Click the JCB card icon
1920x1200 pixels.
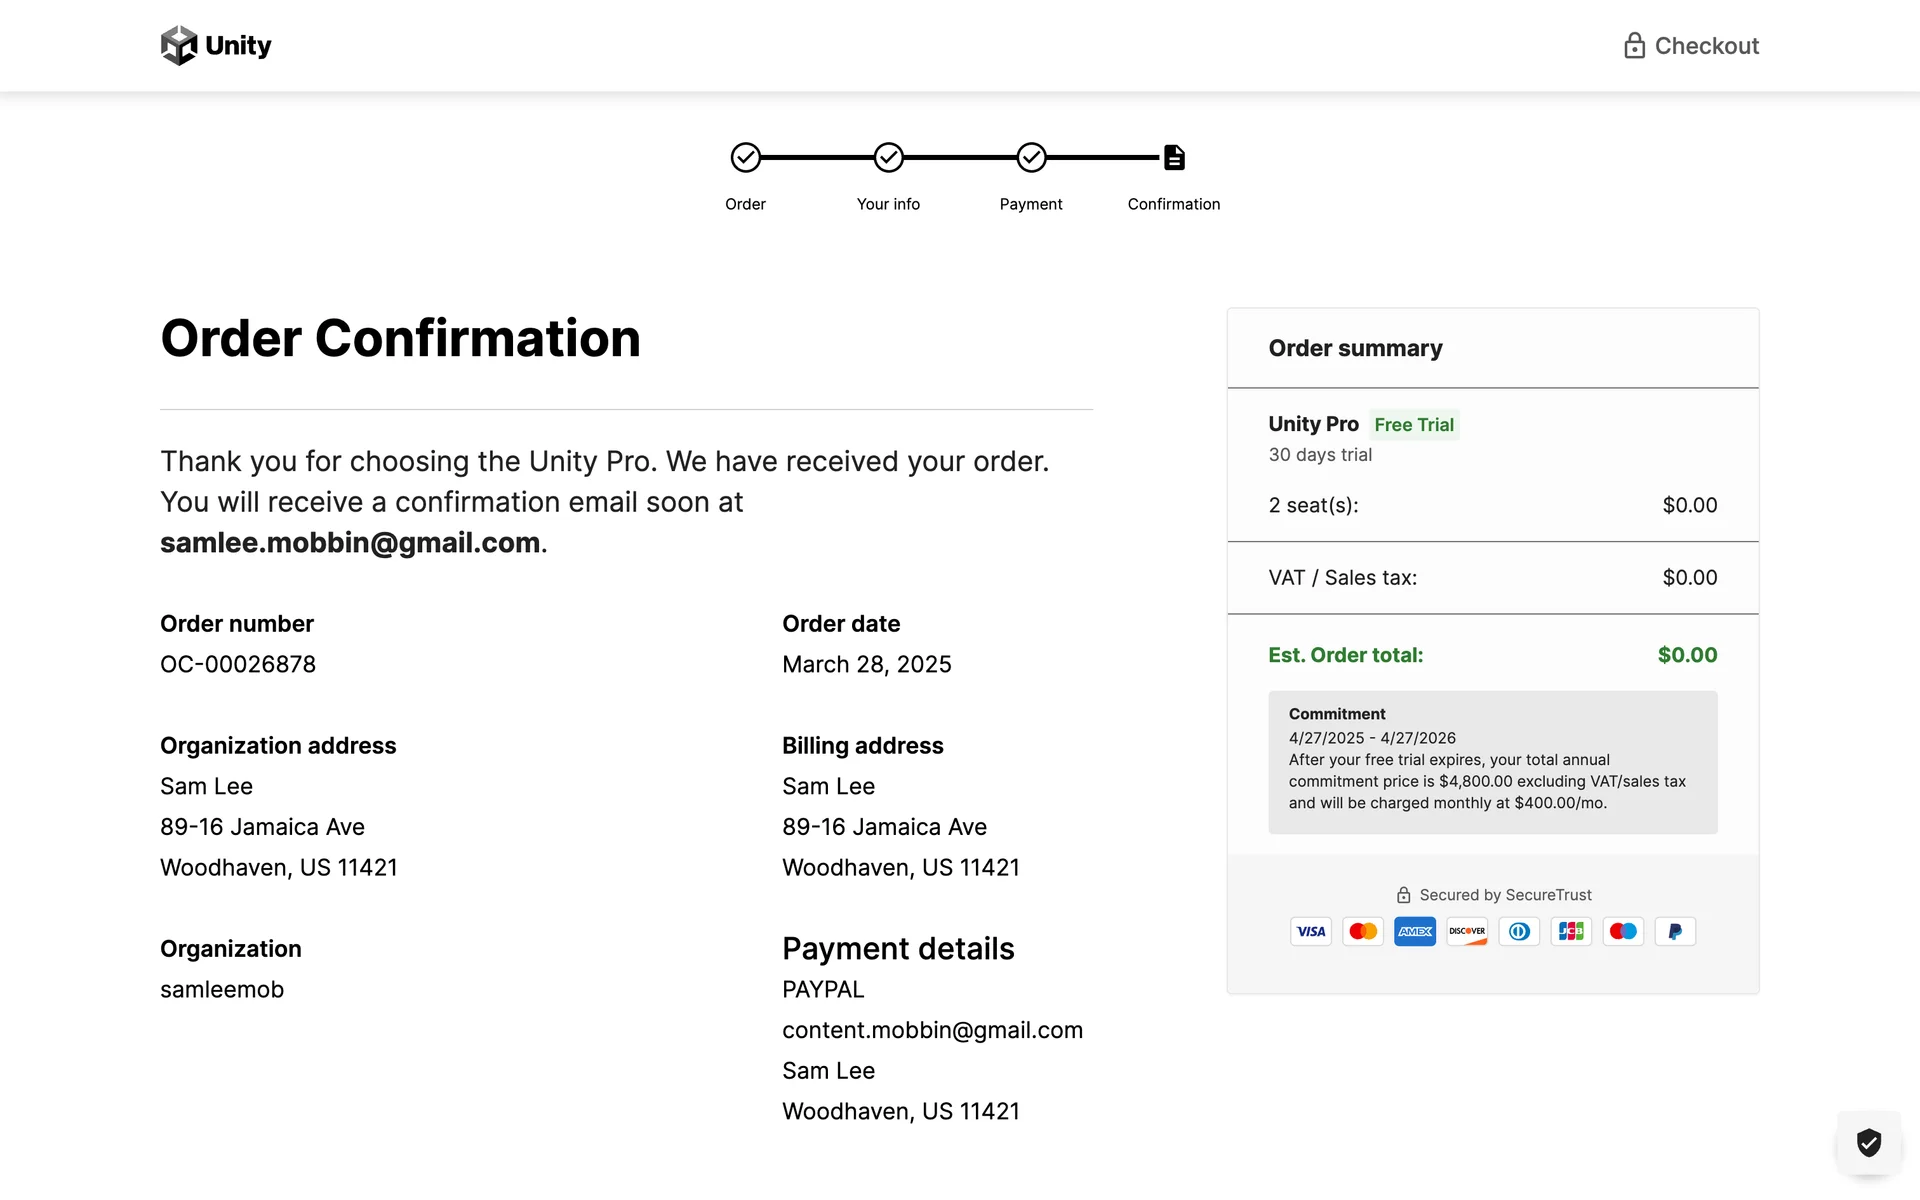coord(1571,932)
